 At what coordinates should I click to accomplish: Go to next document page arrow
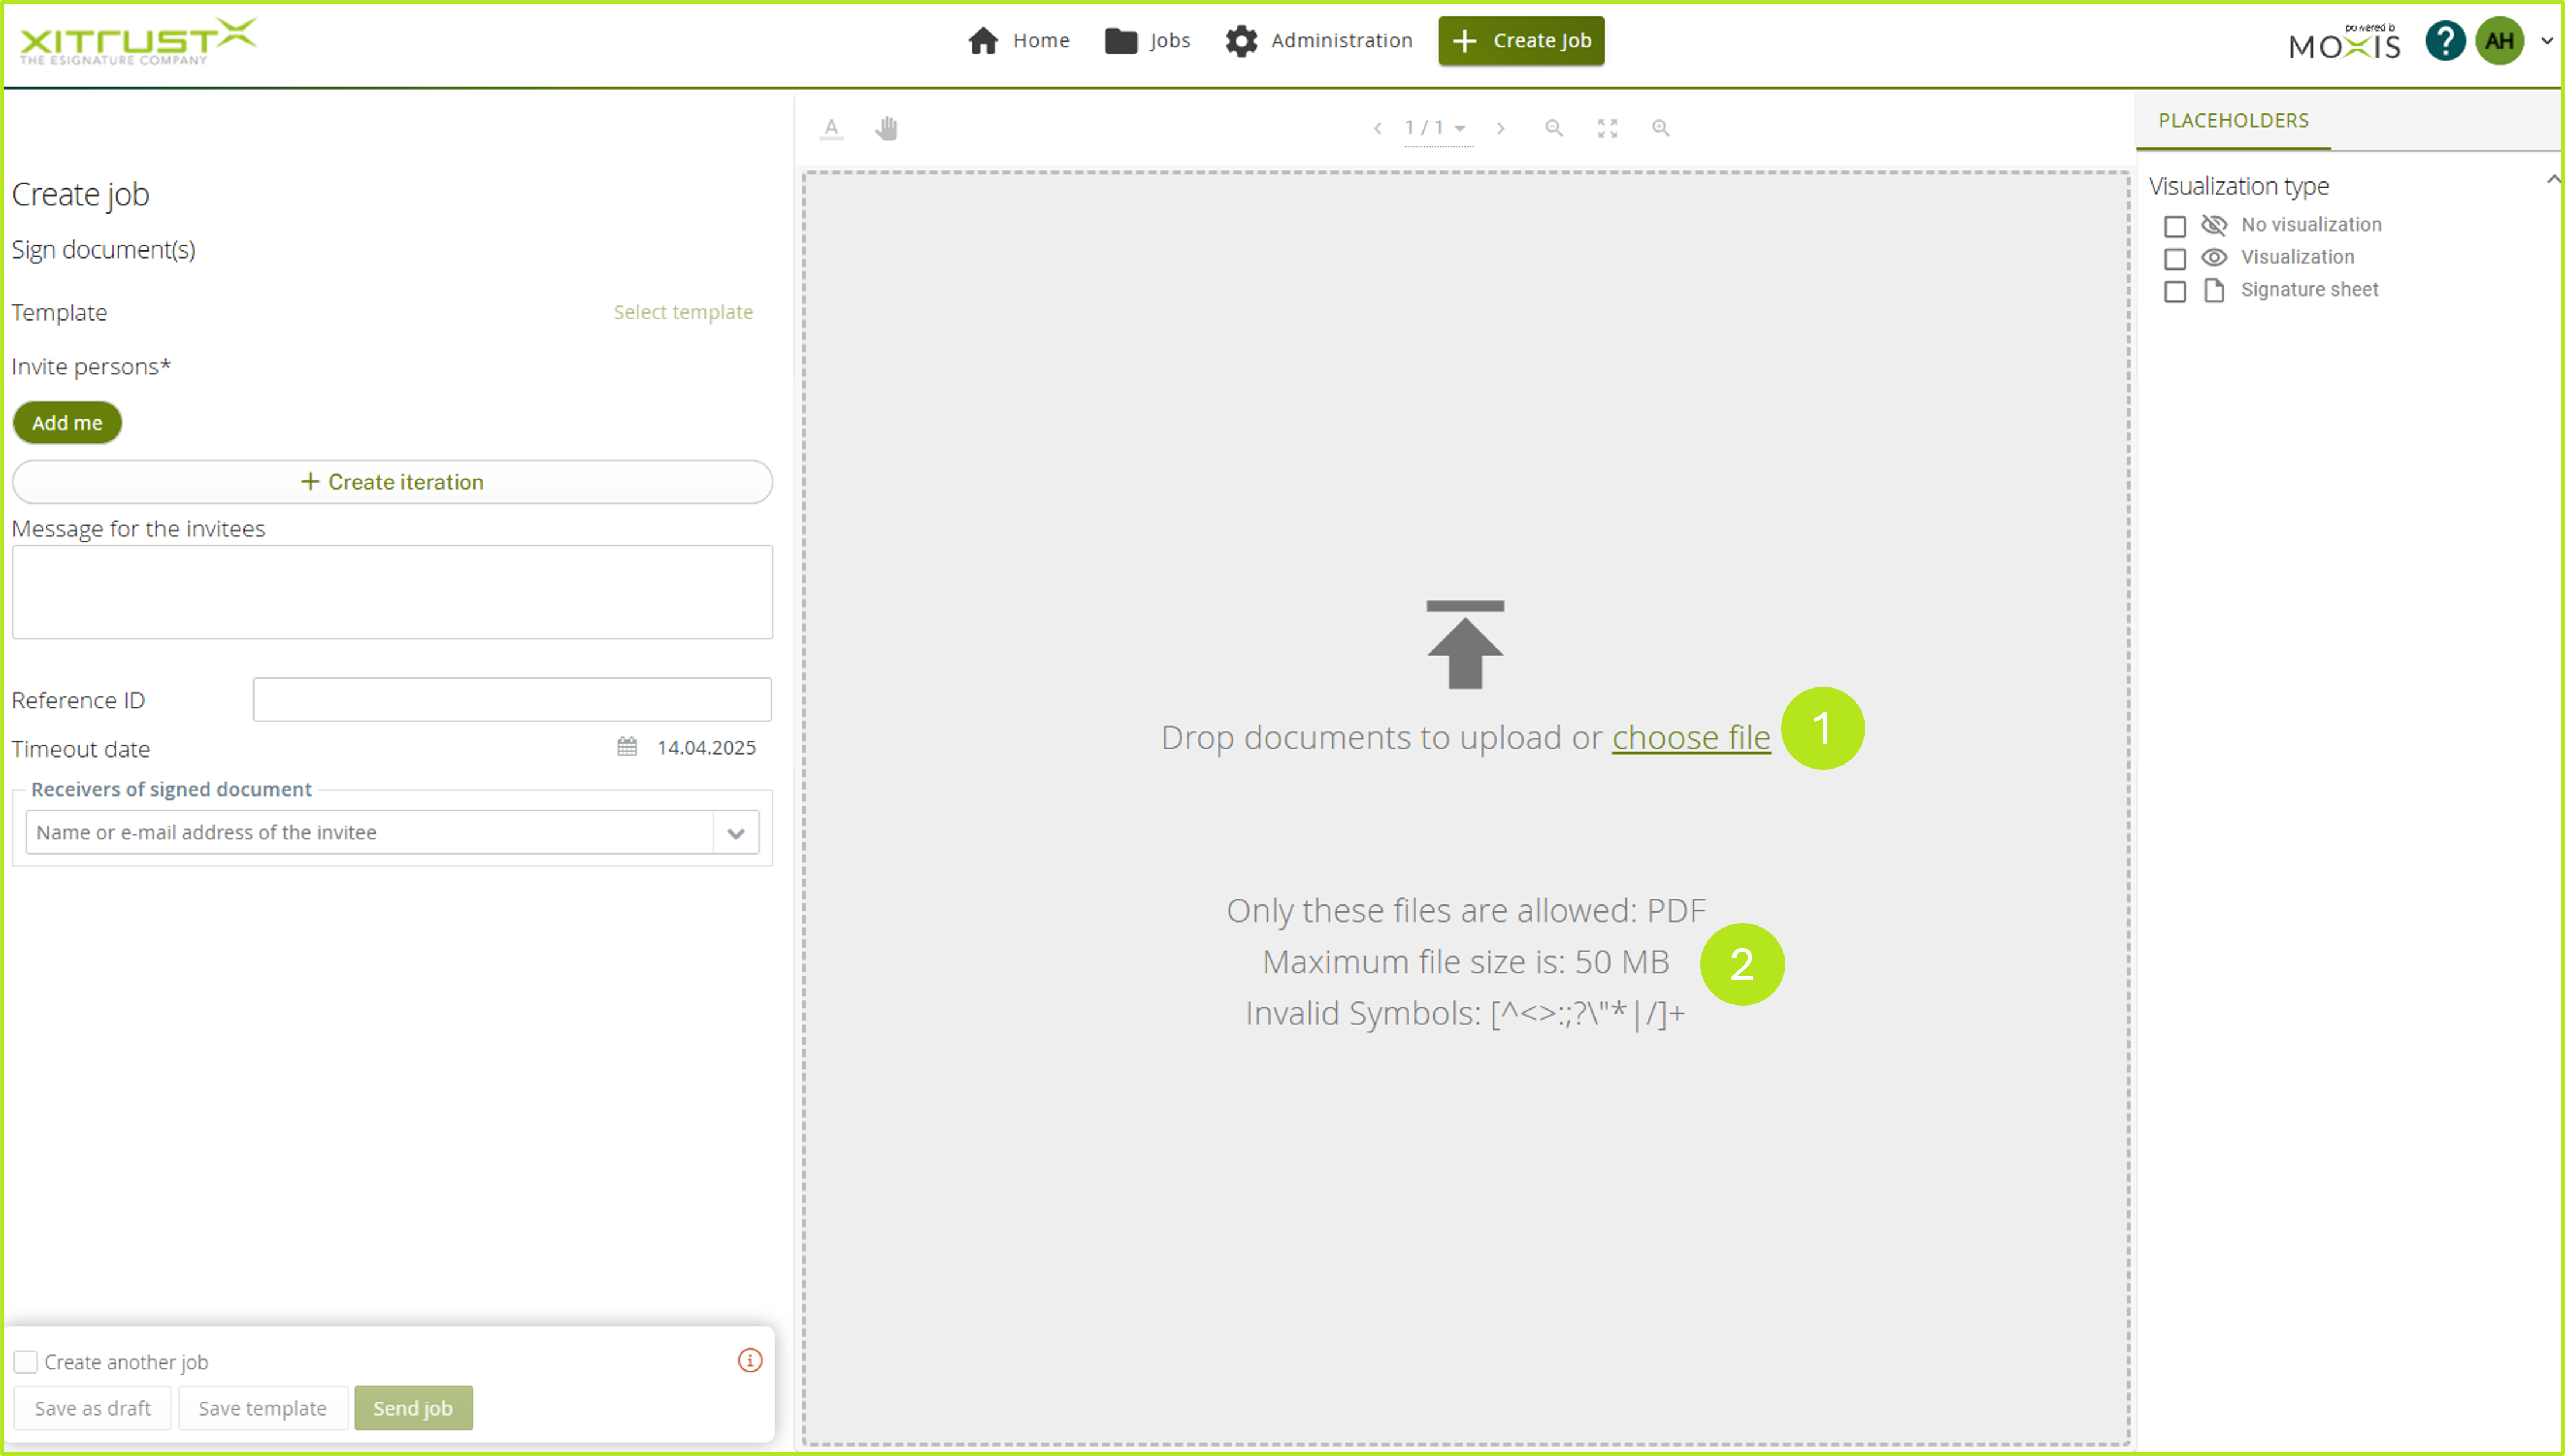coord(1500,128)
